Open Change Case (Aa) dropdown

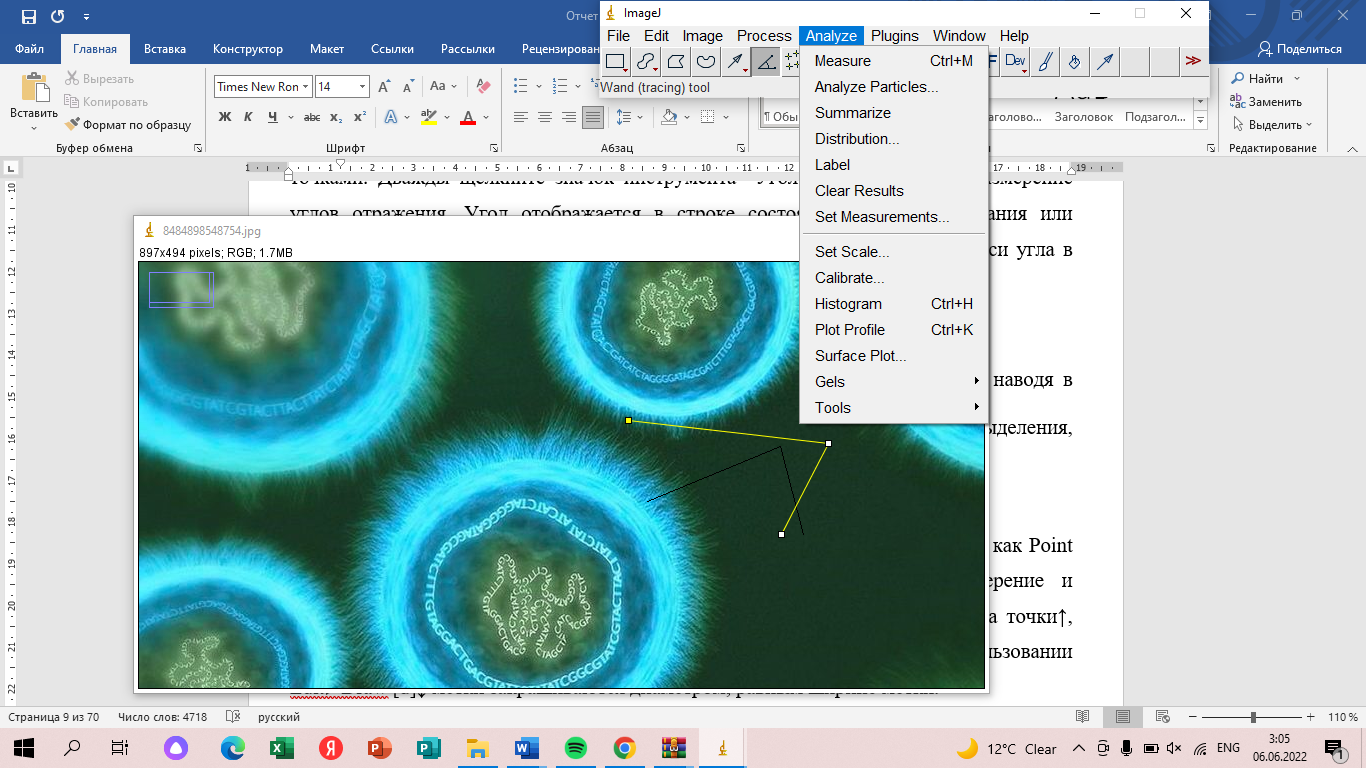click(442, 87)
